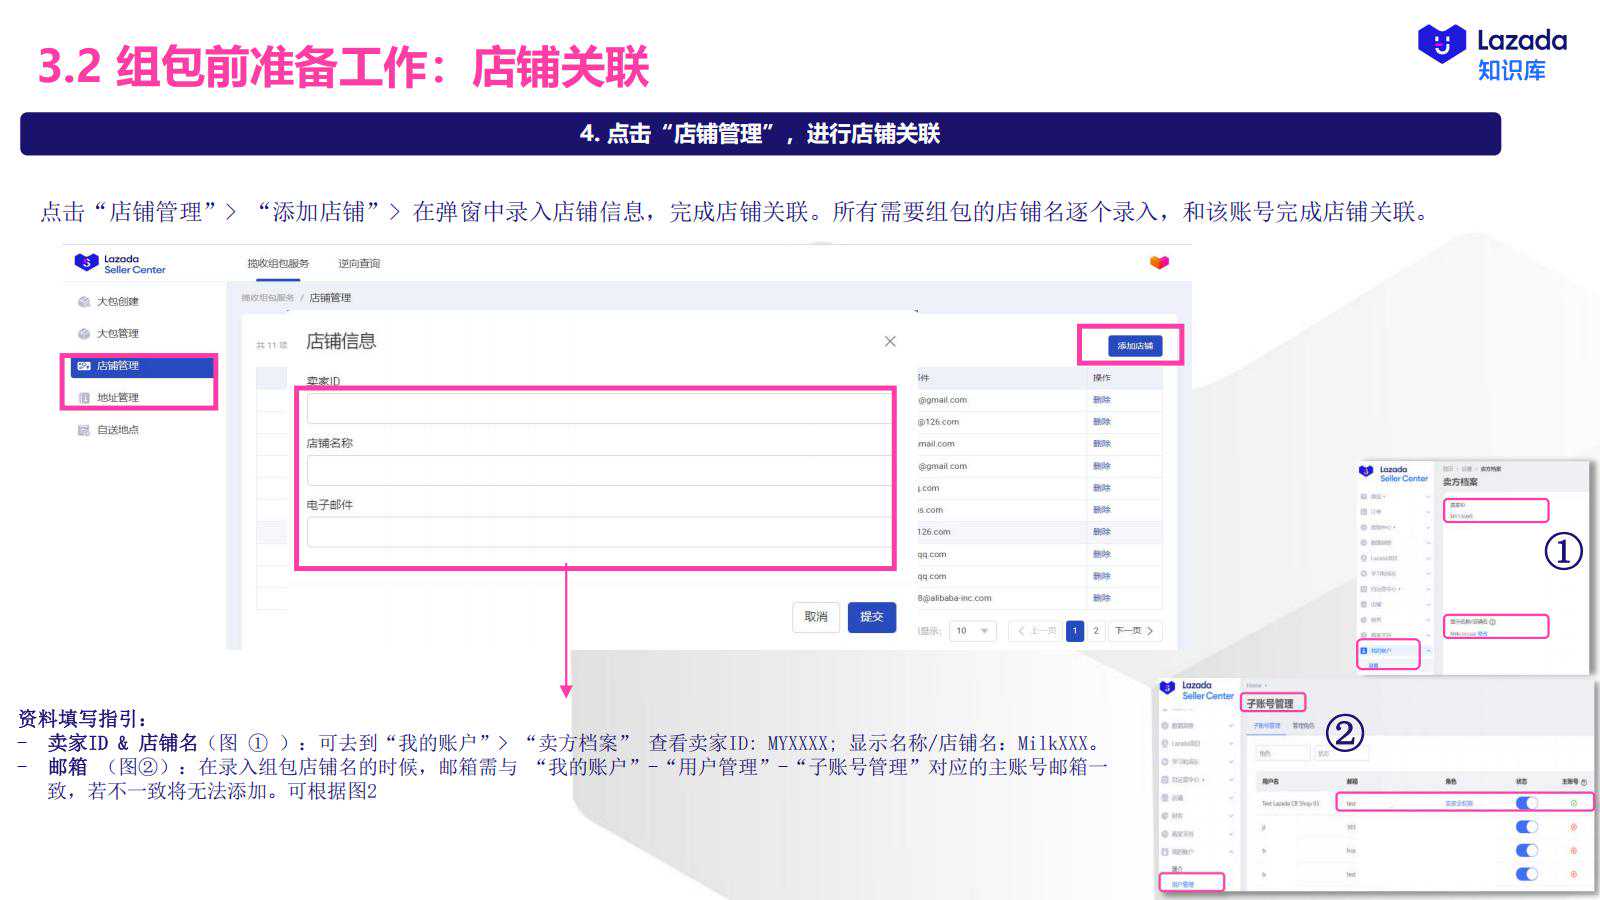Click the 下一页 pagination button
Screen dimensions: 1600x900
click(1134, 631)
